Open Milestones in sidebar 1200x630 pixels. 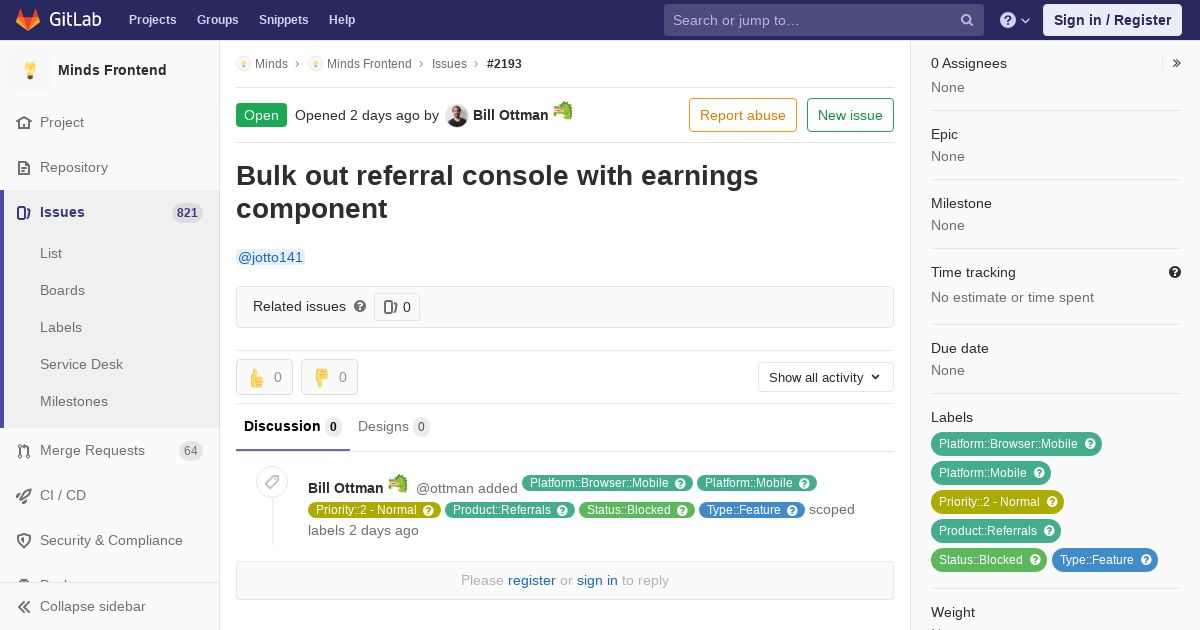click(74, 401)
